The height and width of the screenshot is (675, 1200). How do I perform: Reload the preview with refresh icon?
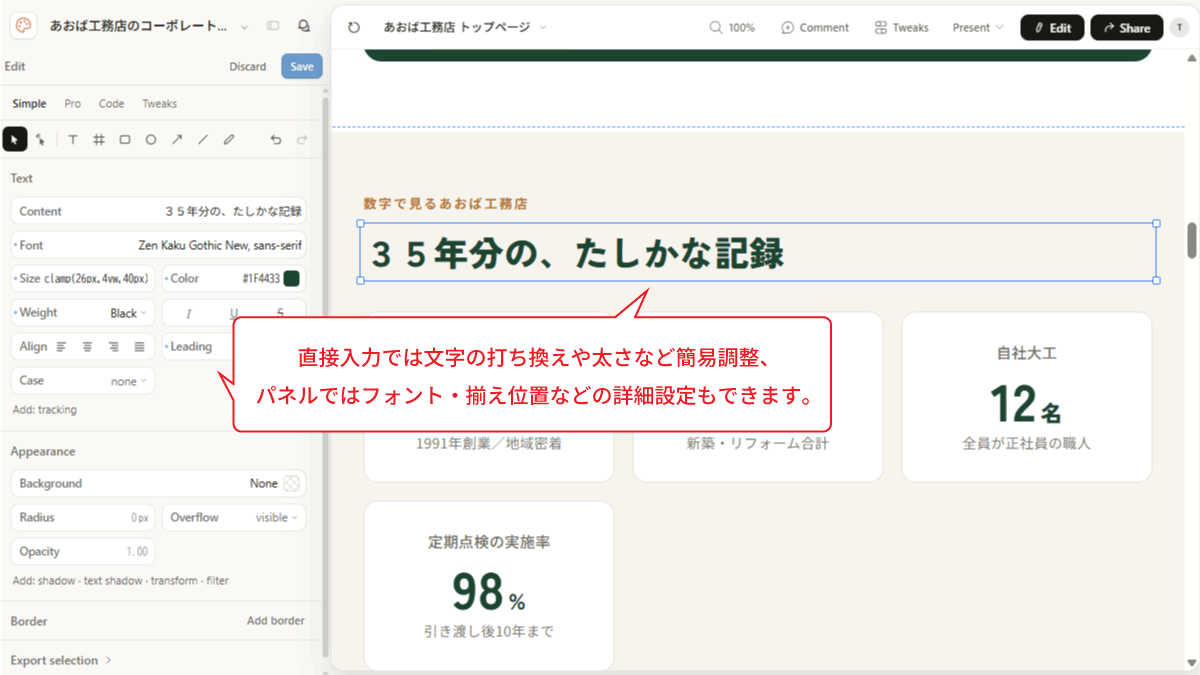[x=354, y=28]
